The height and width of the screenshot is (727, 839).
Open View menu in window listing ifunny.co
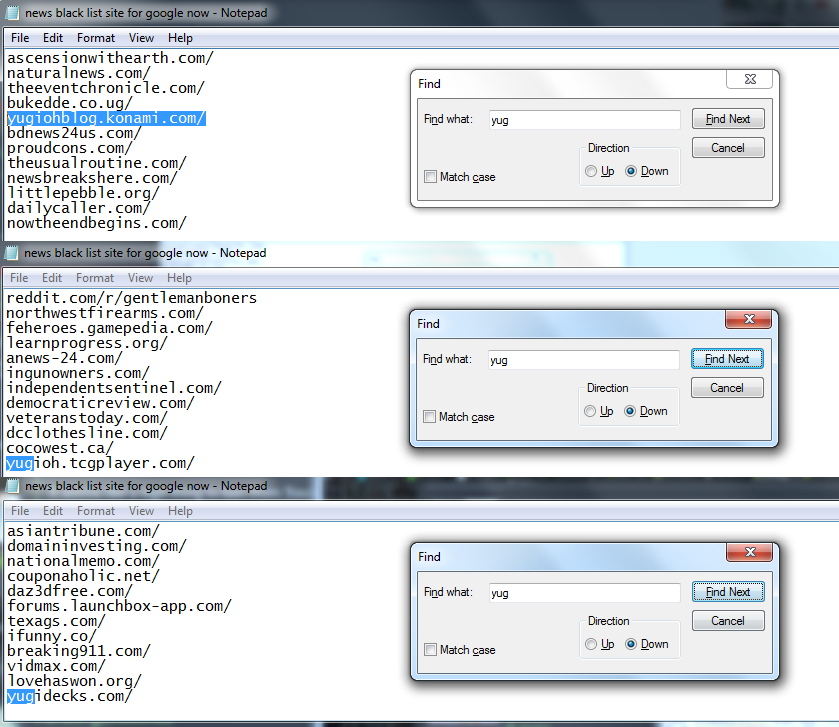click(x=141, y=511)
